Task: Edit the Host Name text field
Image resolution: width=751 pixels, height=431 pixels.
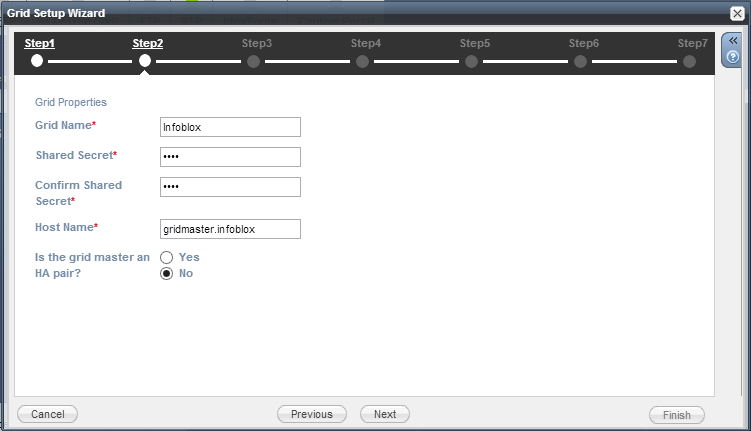Action: (x=230, y=229)
